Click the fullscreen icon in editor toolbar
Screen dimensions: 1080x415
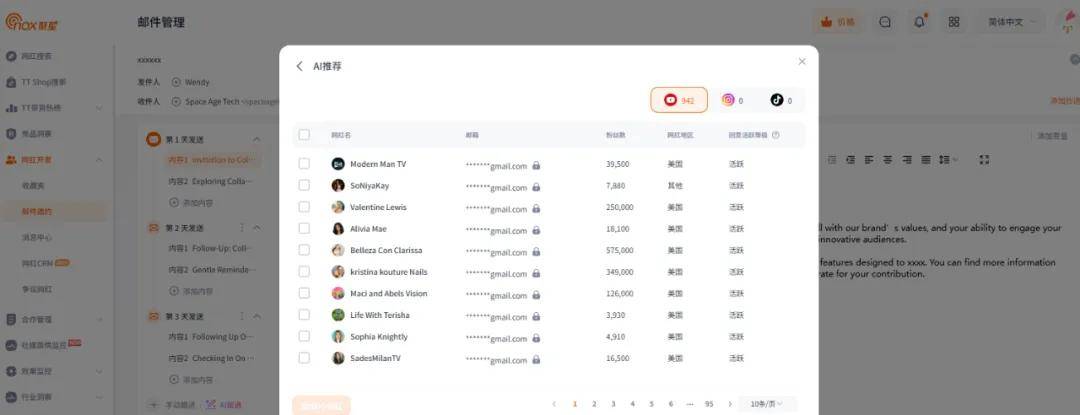click(984, 160)
